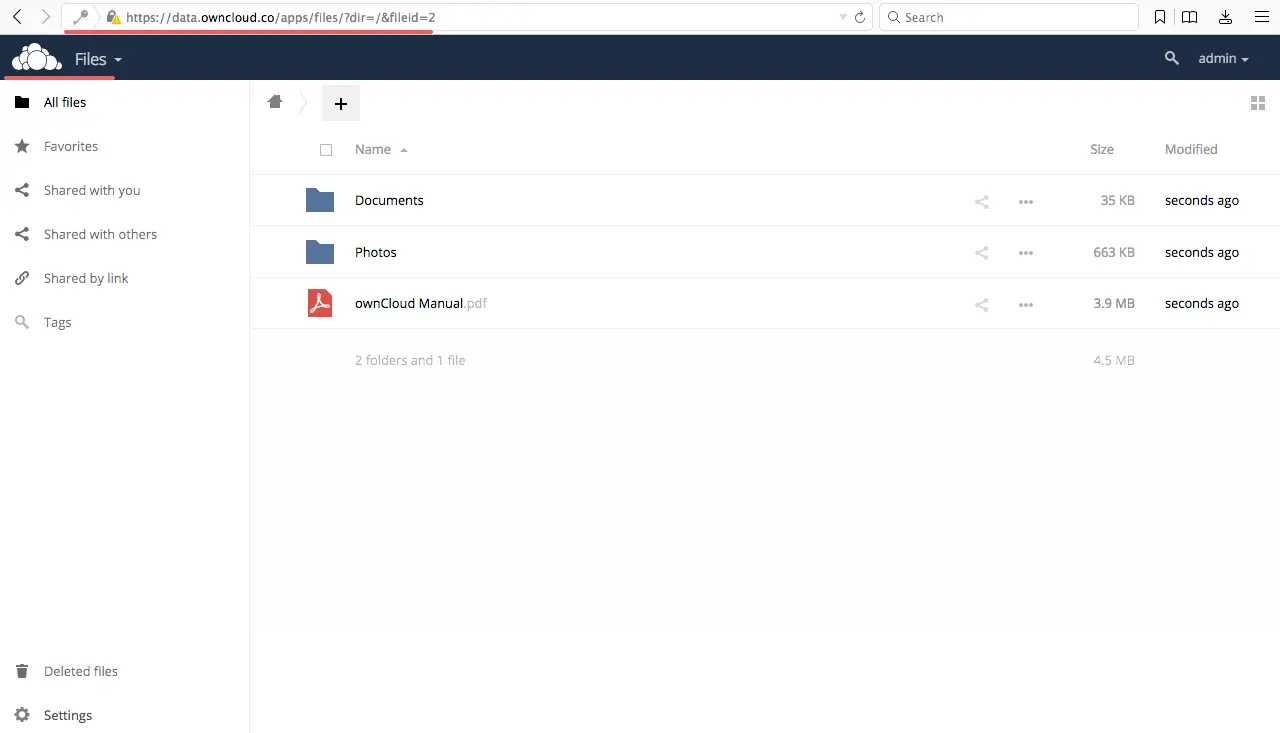Tick the select all files checkbox
Image resolution: width=1280 pixels, height=733 pixels.
[326, 150]
